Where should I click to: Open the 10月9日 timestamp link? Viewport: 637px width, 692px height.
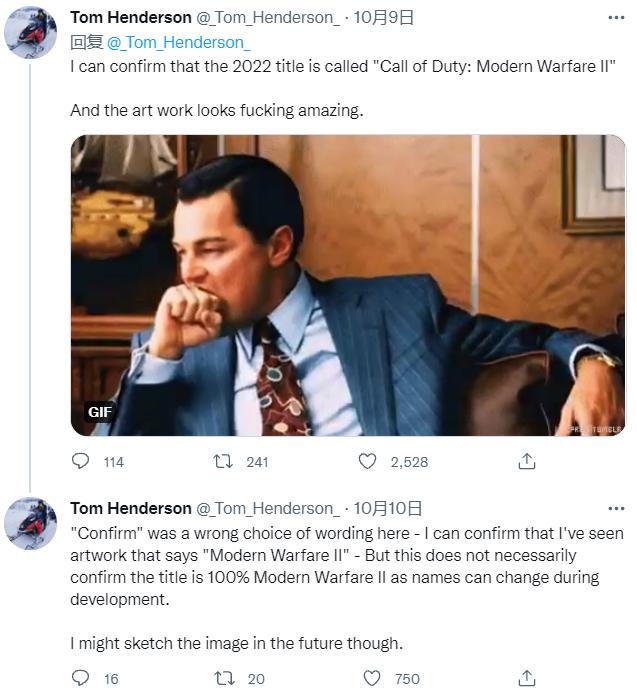click(x=387, y=18)
